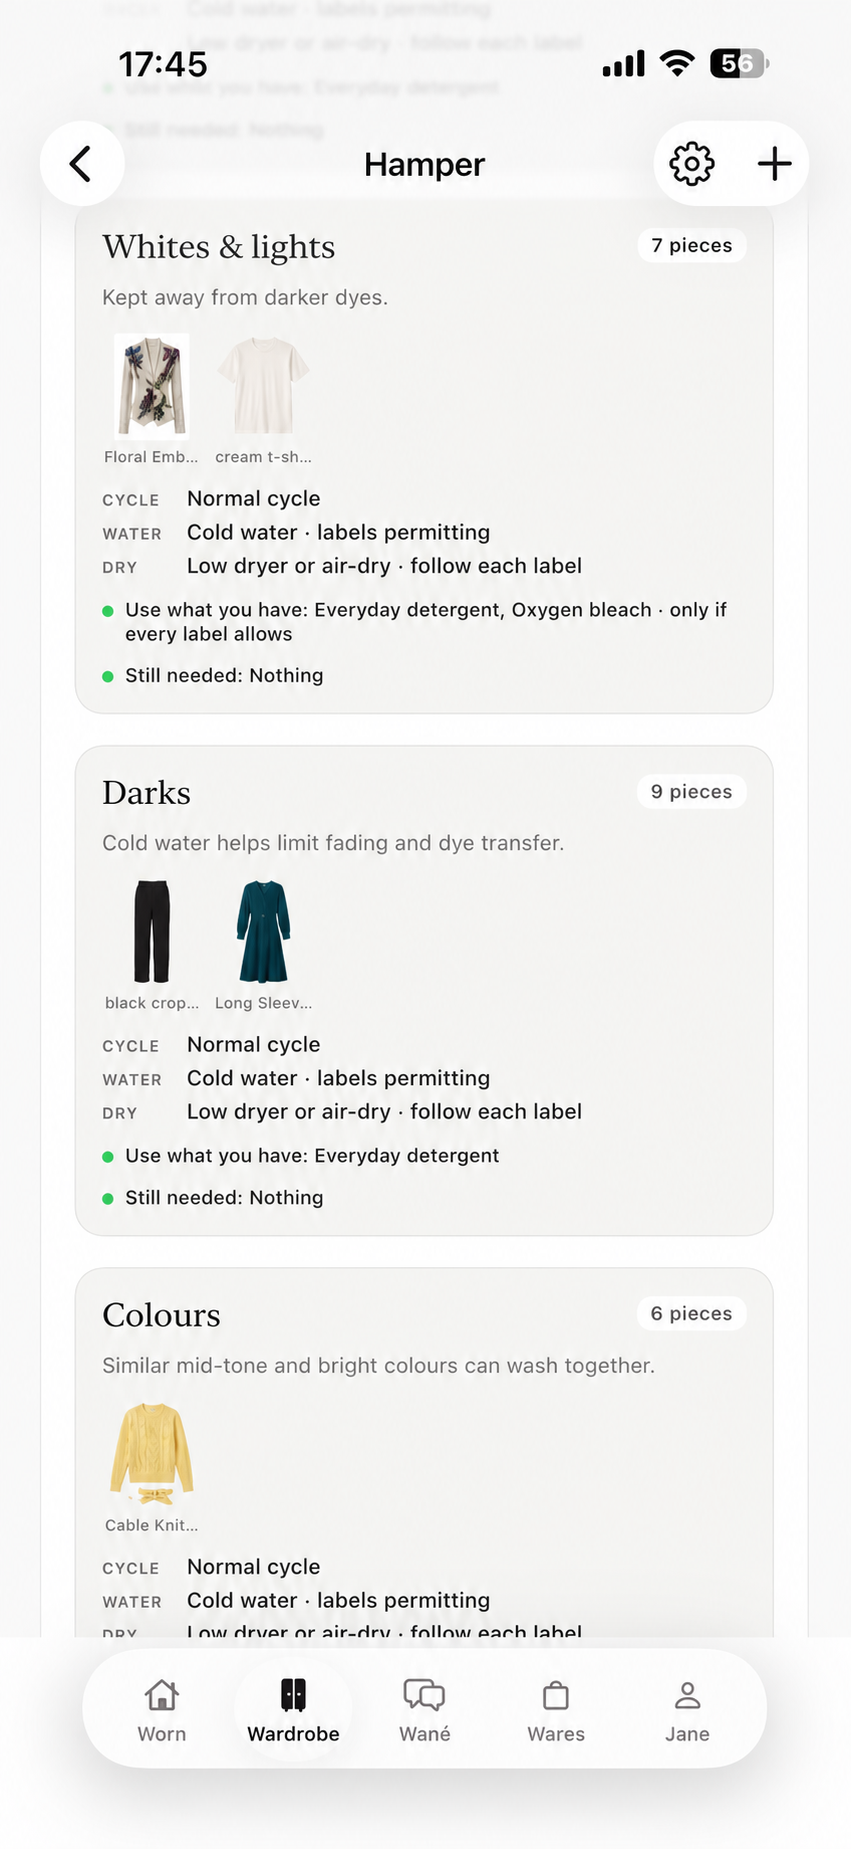Image resolution: width=851 pixels, height=1849 pixels.
Task: Open the cream t-shirt thumbnail
Action: click(263, 387)
